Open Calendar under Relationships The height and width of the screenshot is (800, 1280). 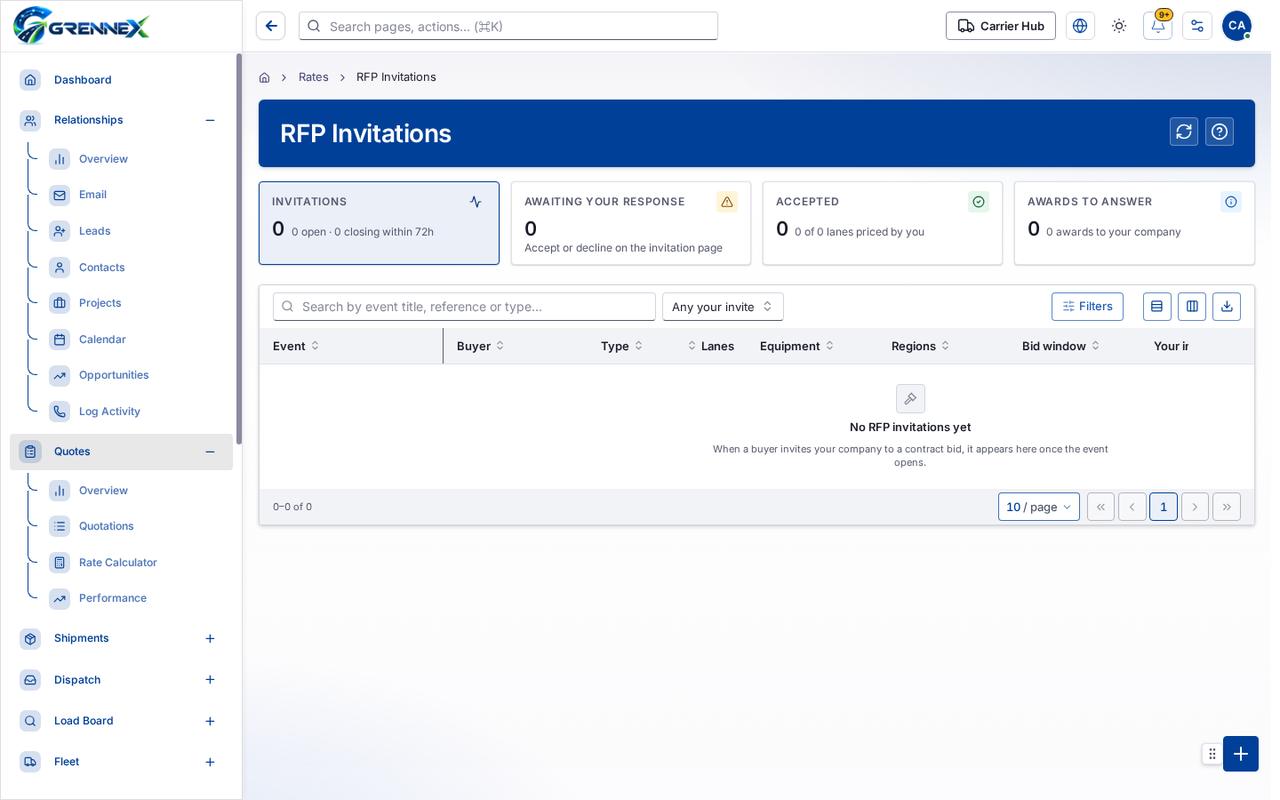(102, 340)
